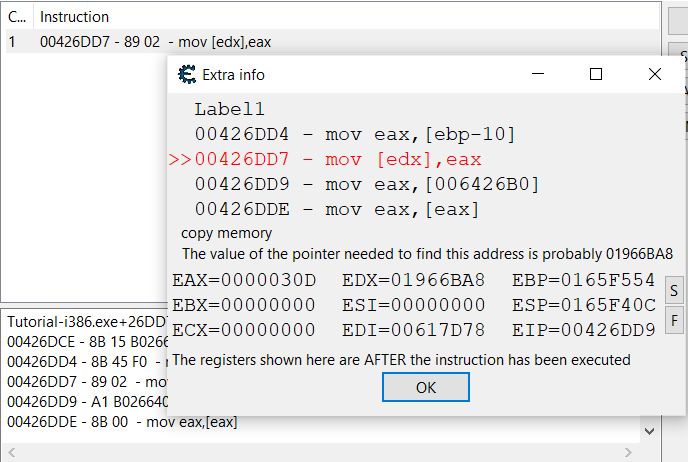Click the EIP=00426DD9 register value

(584, 329)
